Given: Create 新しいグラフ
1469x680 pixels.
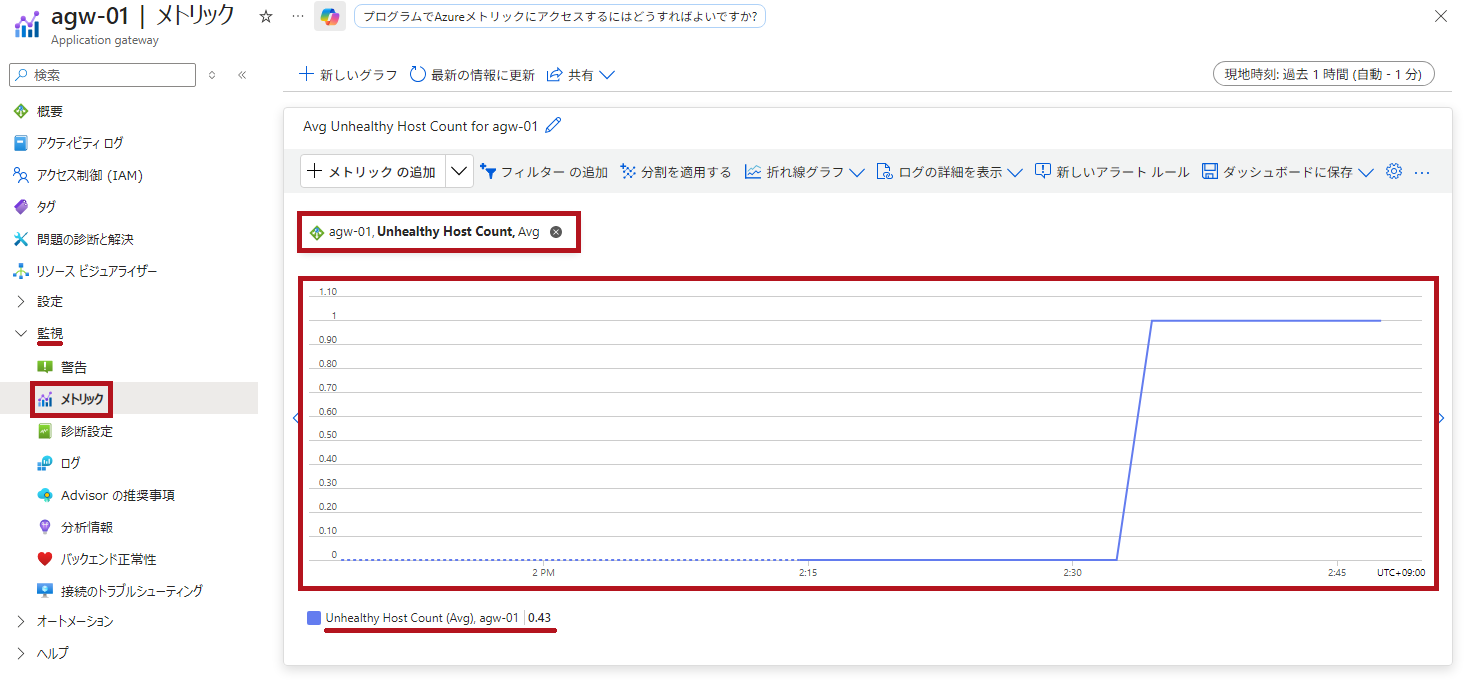Looking at the screenshot, I should point(348,75).
